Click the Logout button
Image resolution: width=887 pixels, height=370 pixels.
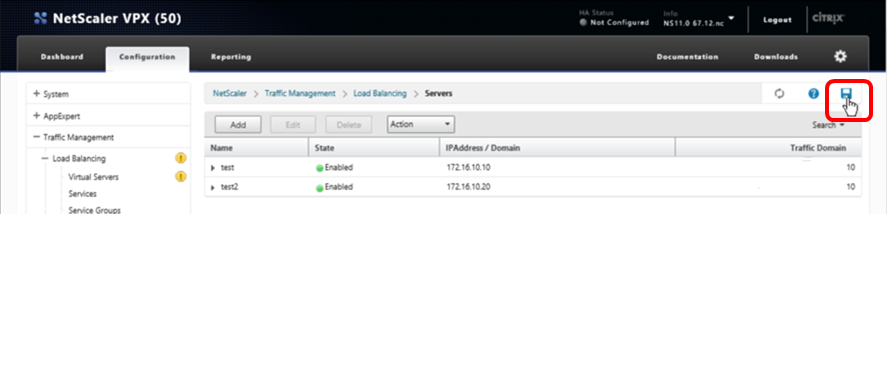click(777, 20)
